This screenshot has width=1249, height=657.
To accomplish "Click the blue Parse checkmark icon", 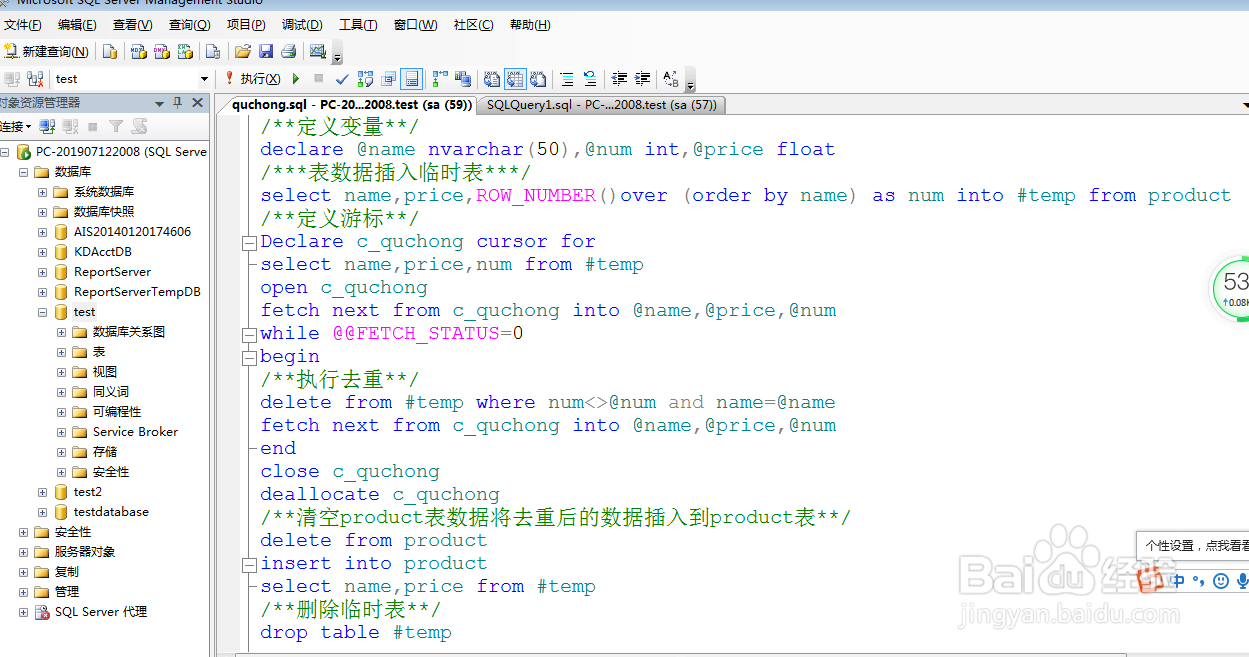I will pos(342,78).
